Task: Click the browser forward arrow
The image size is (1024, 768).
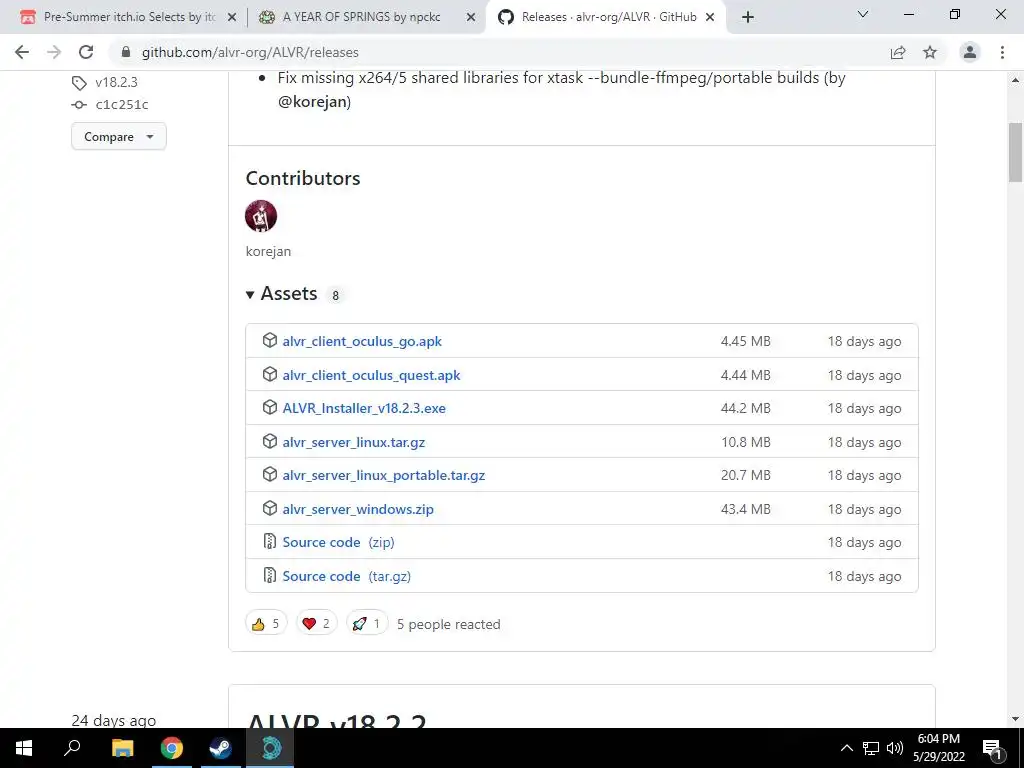Action: (54, 52)
